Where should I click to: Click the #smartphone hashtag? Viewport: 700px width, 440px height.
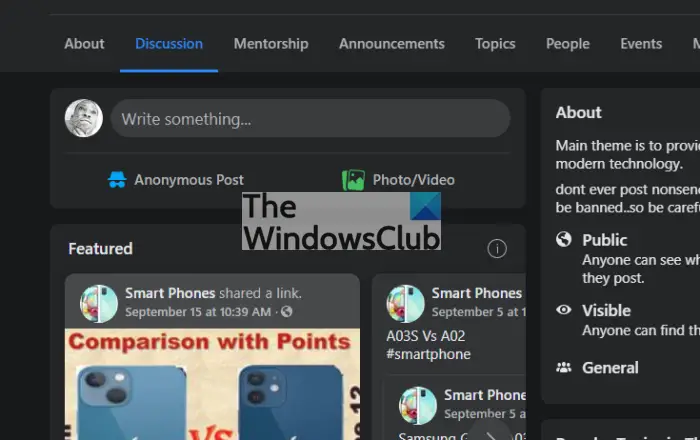428,354
